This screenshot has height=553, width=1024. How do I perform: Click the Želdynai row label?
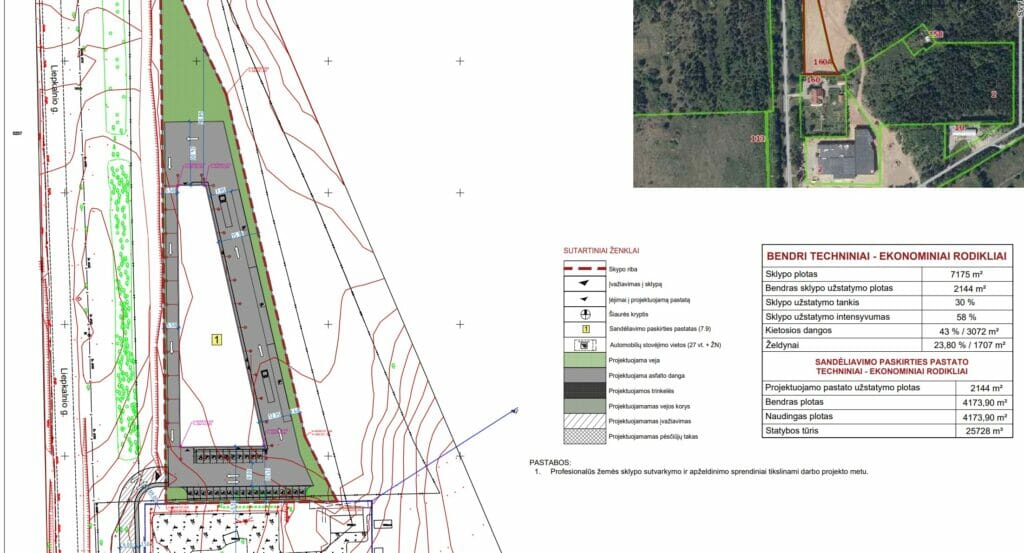pos(782,345)
